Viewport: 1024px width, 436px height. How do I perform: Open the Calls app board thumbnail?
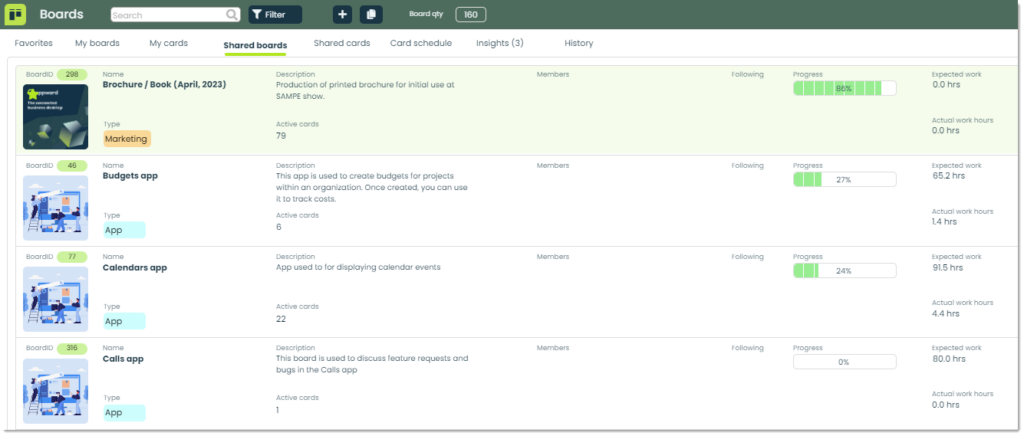pyautogui.click(x=56, y=390)
